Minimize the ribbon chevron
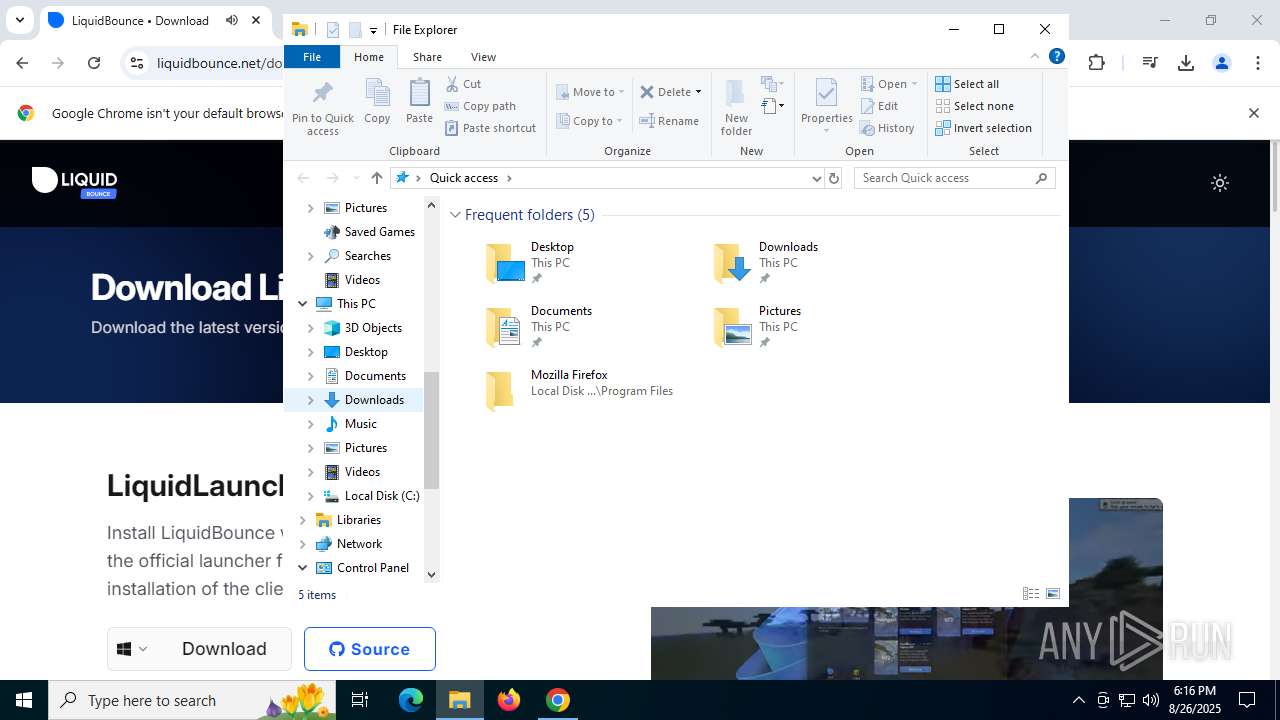The height and width of the screenshot is (720, 1280). [x=1035, y=57]
